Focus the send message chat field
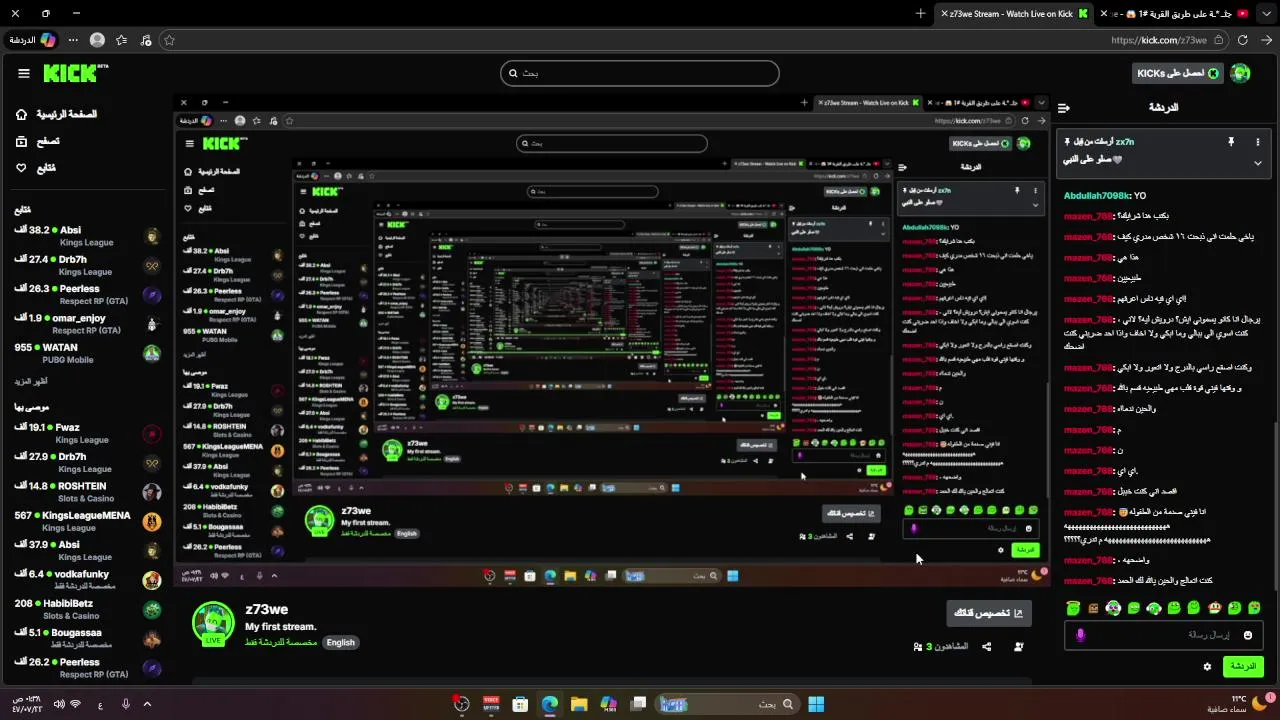1280x720 pixels. [1164, 635]
